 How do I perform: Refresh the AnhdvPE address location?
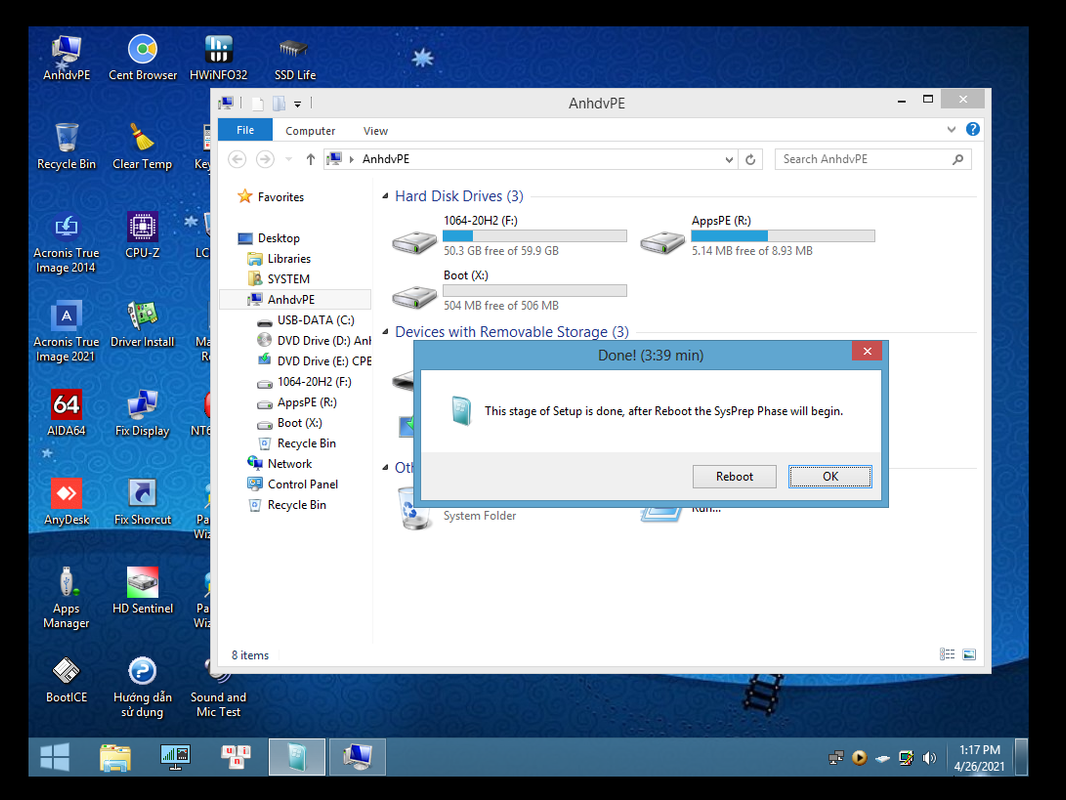(x=750, y=160)
